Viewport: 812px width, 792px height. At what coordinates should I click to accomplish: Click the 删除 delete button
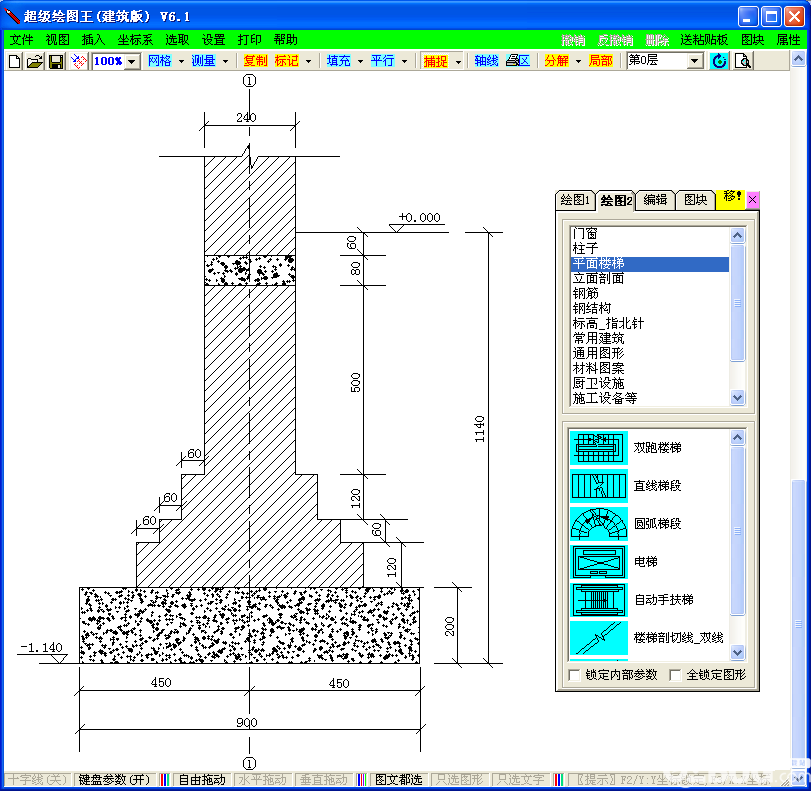click(x=657, y=40)
